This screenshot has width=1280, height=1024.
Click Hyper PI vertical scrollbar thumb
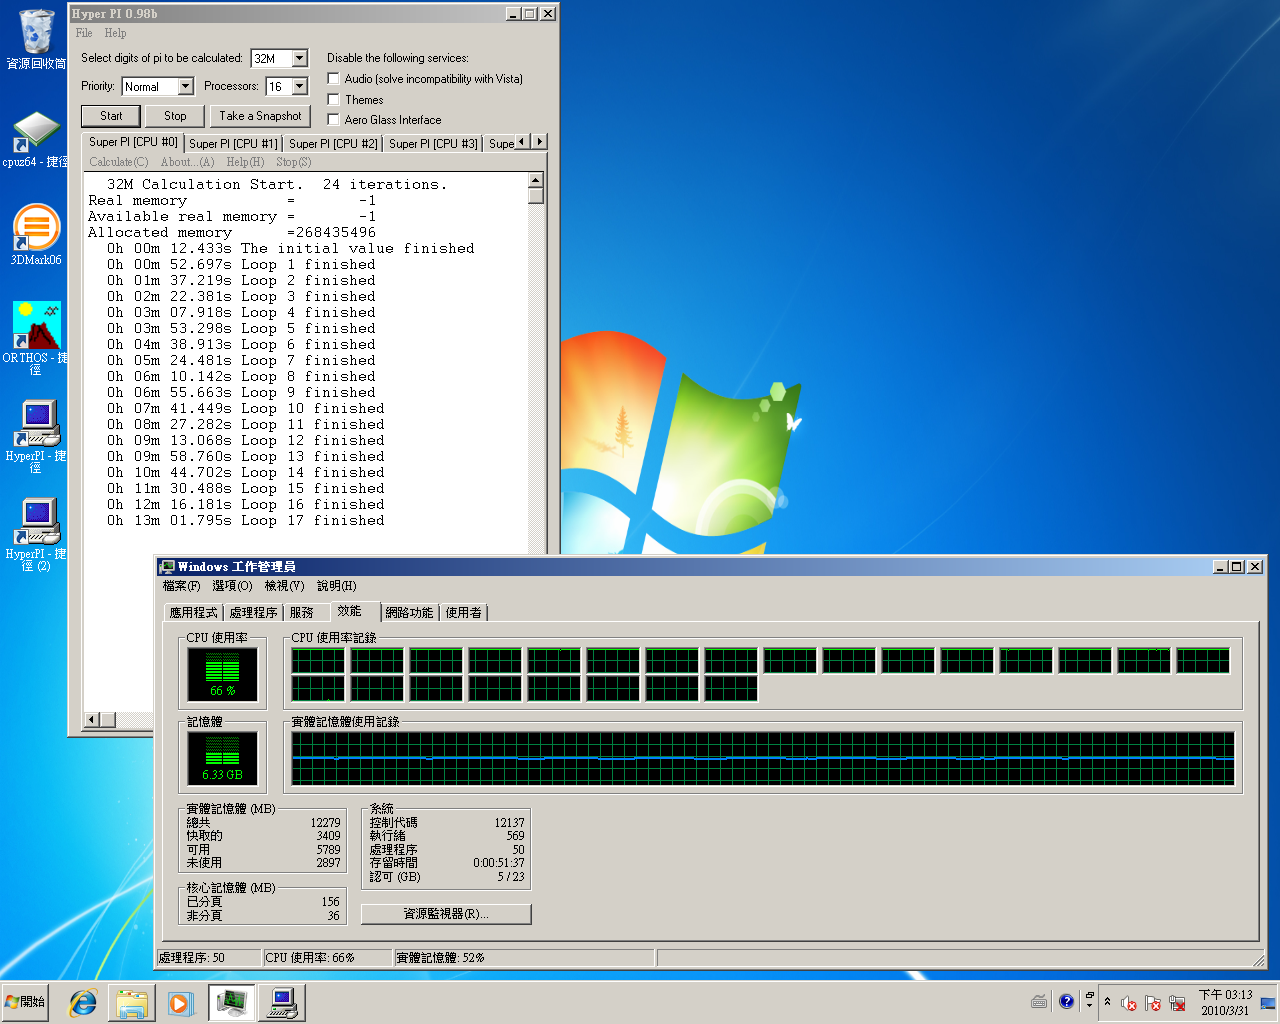coord(535,196)
